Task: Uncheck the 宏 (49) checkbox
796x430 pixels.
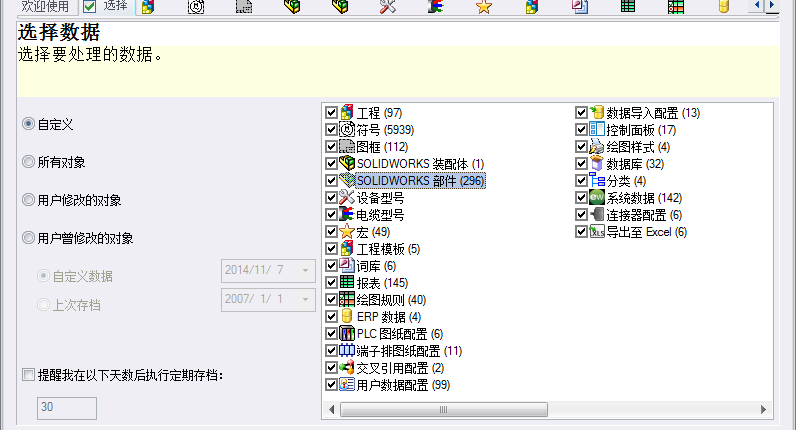Action: coord(331,231)
